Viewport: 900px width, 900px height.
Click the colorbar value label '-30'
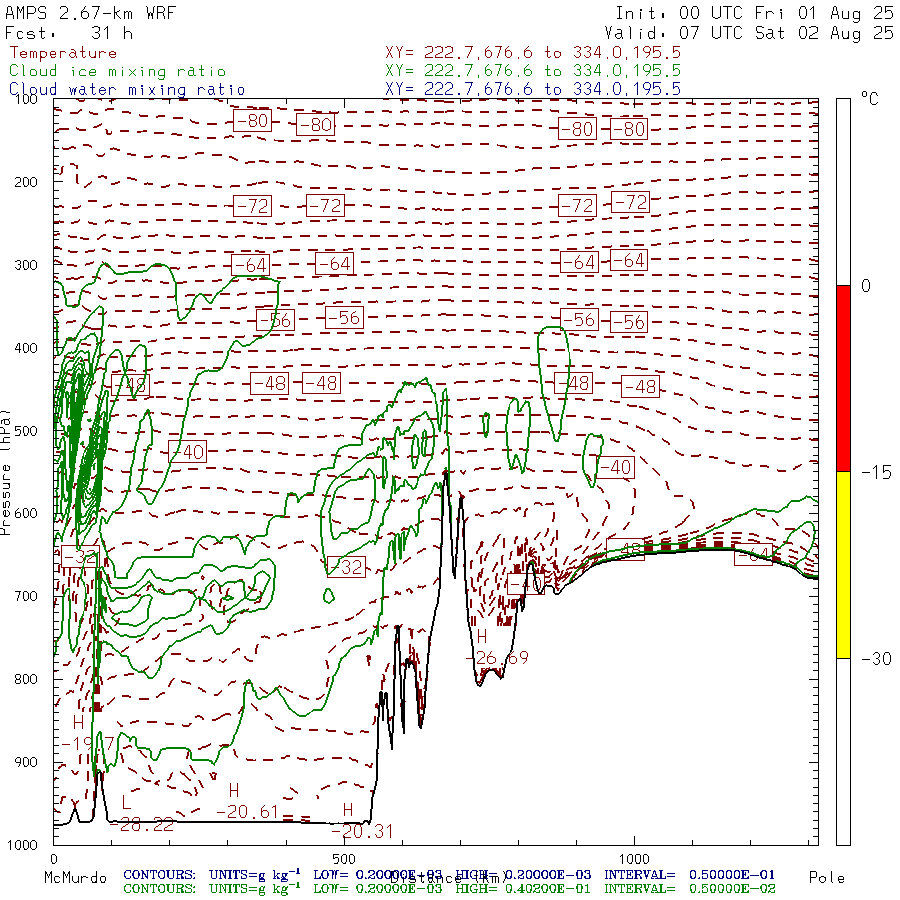point(876,658)
